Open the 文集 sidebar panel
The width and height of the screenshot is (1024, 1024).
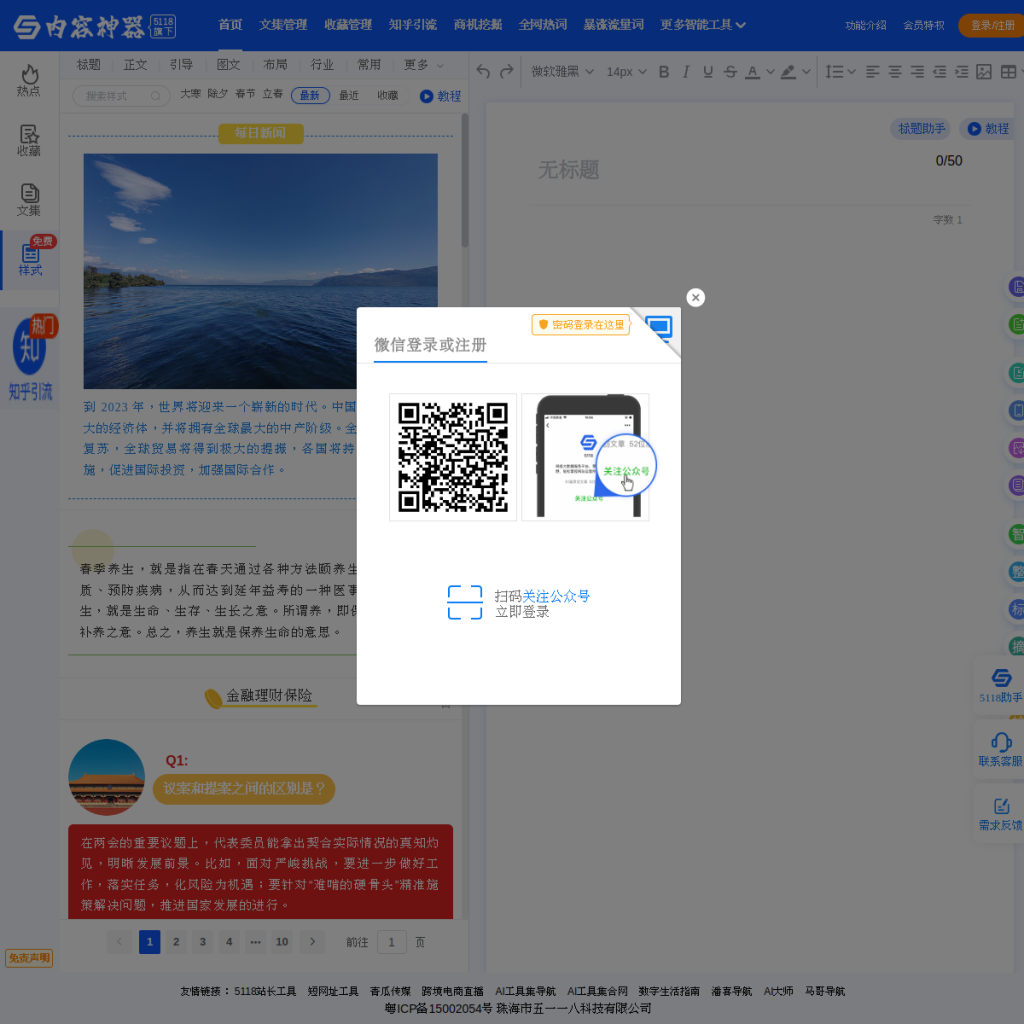(29, 200)
